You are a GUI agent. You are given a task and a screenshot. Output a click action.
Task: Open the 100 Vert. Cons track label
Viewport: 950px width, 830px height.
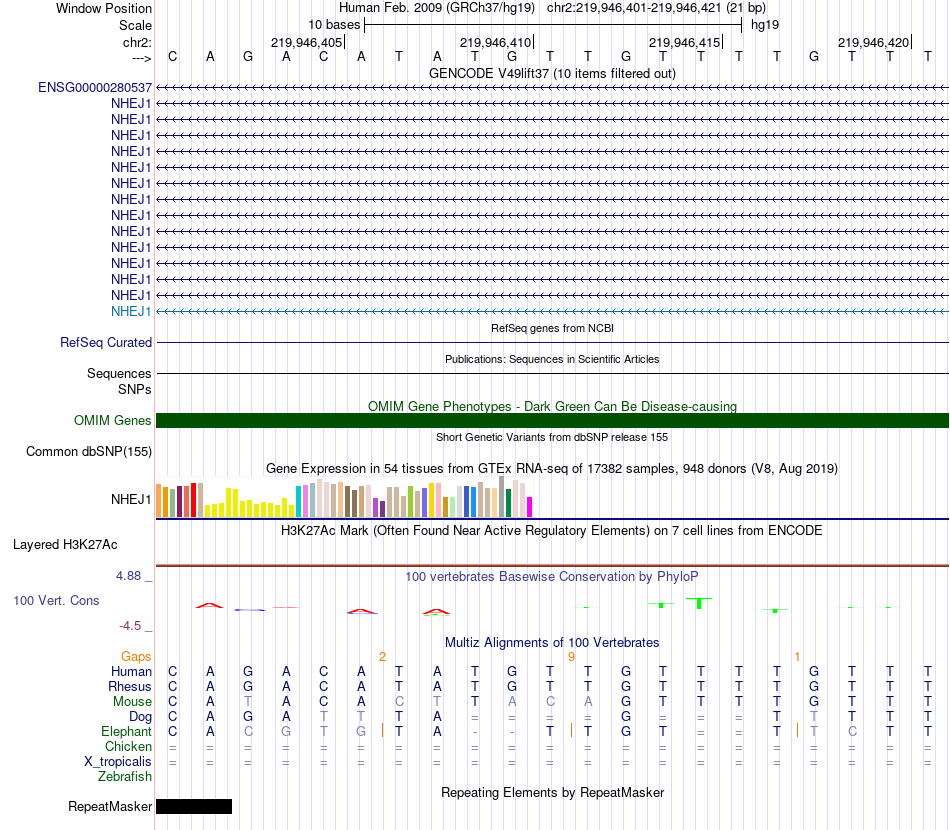coord(56,600)
